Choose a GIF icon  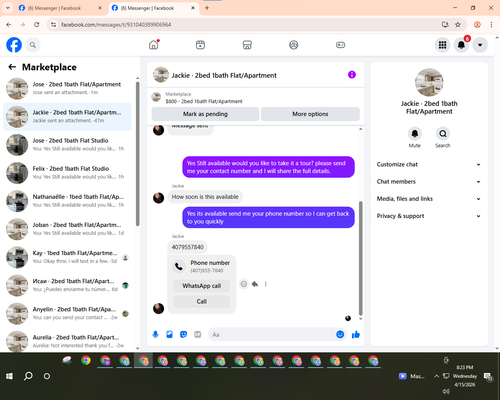pyautogui.click(x=198, y=334)
